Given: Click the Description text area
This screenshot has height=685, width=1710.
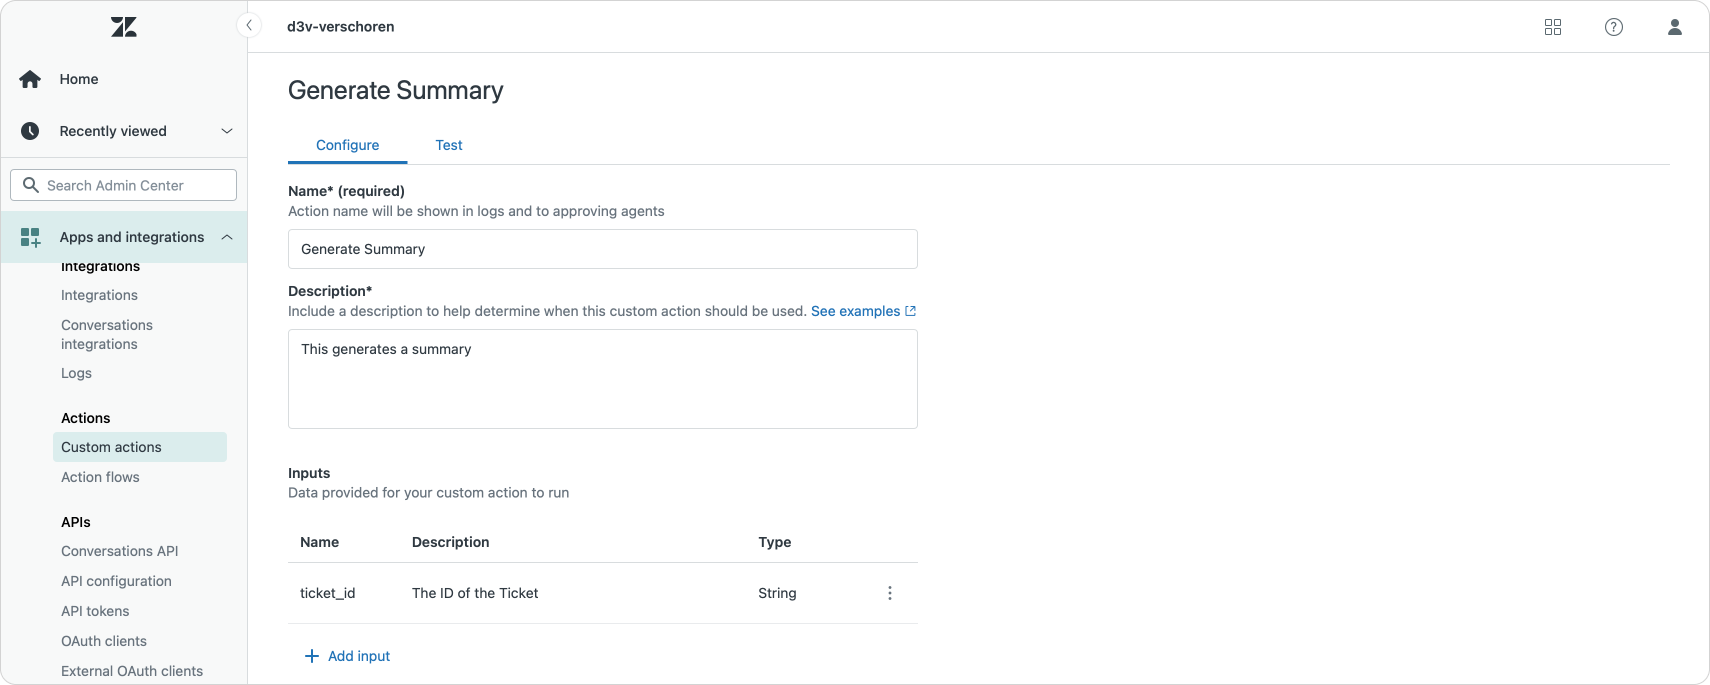Looking at the screenshot, I should tap(602, 379).
